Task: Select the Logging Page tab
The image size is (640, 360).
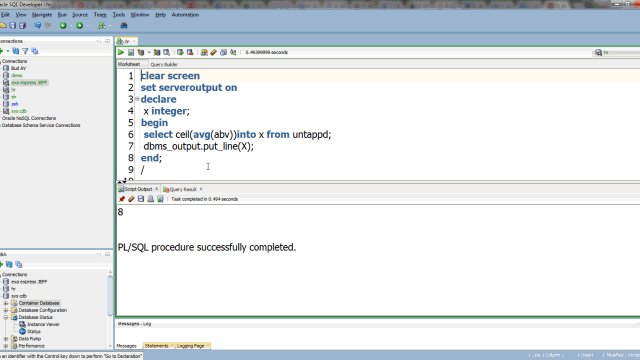Action: click(x=191, y=346)
